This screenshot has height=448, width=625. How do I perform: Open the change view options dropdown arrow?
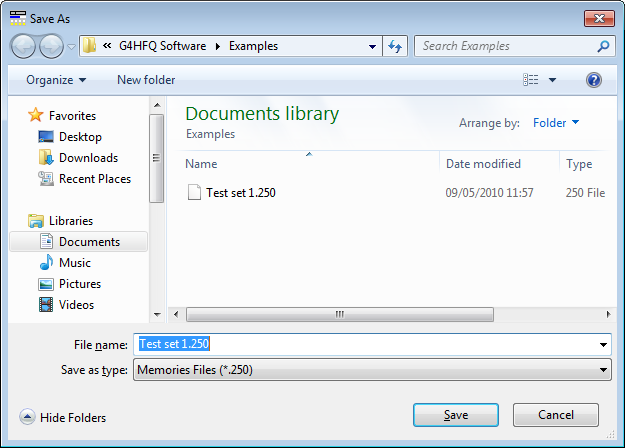pyautogui.click(x=552, y=80)
